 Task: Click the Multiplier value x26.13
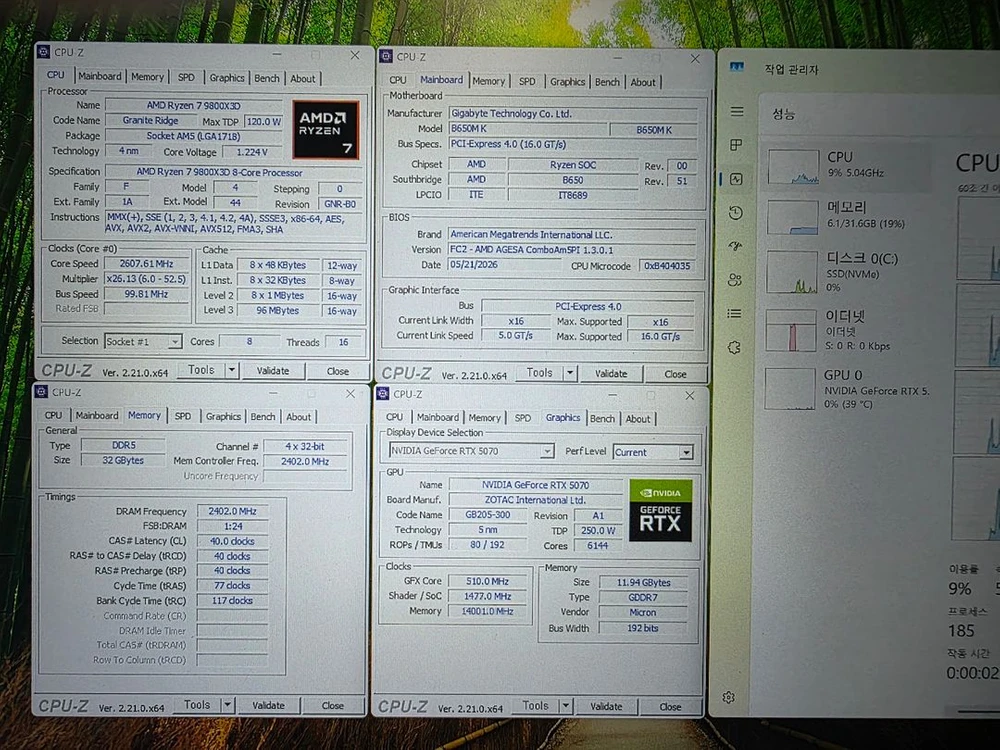[147, 279]
